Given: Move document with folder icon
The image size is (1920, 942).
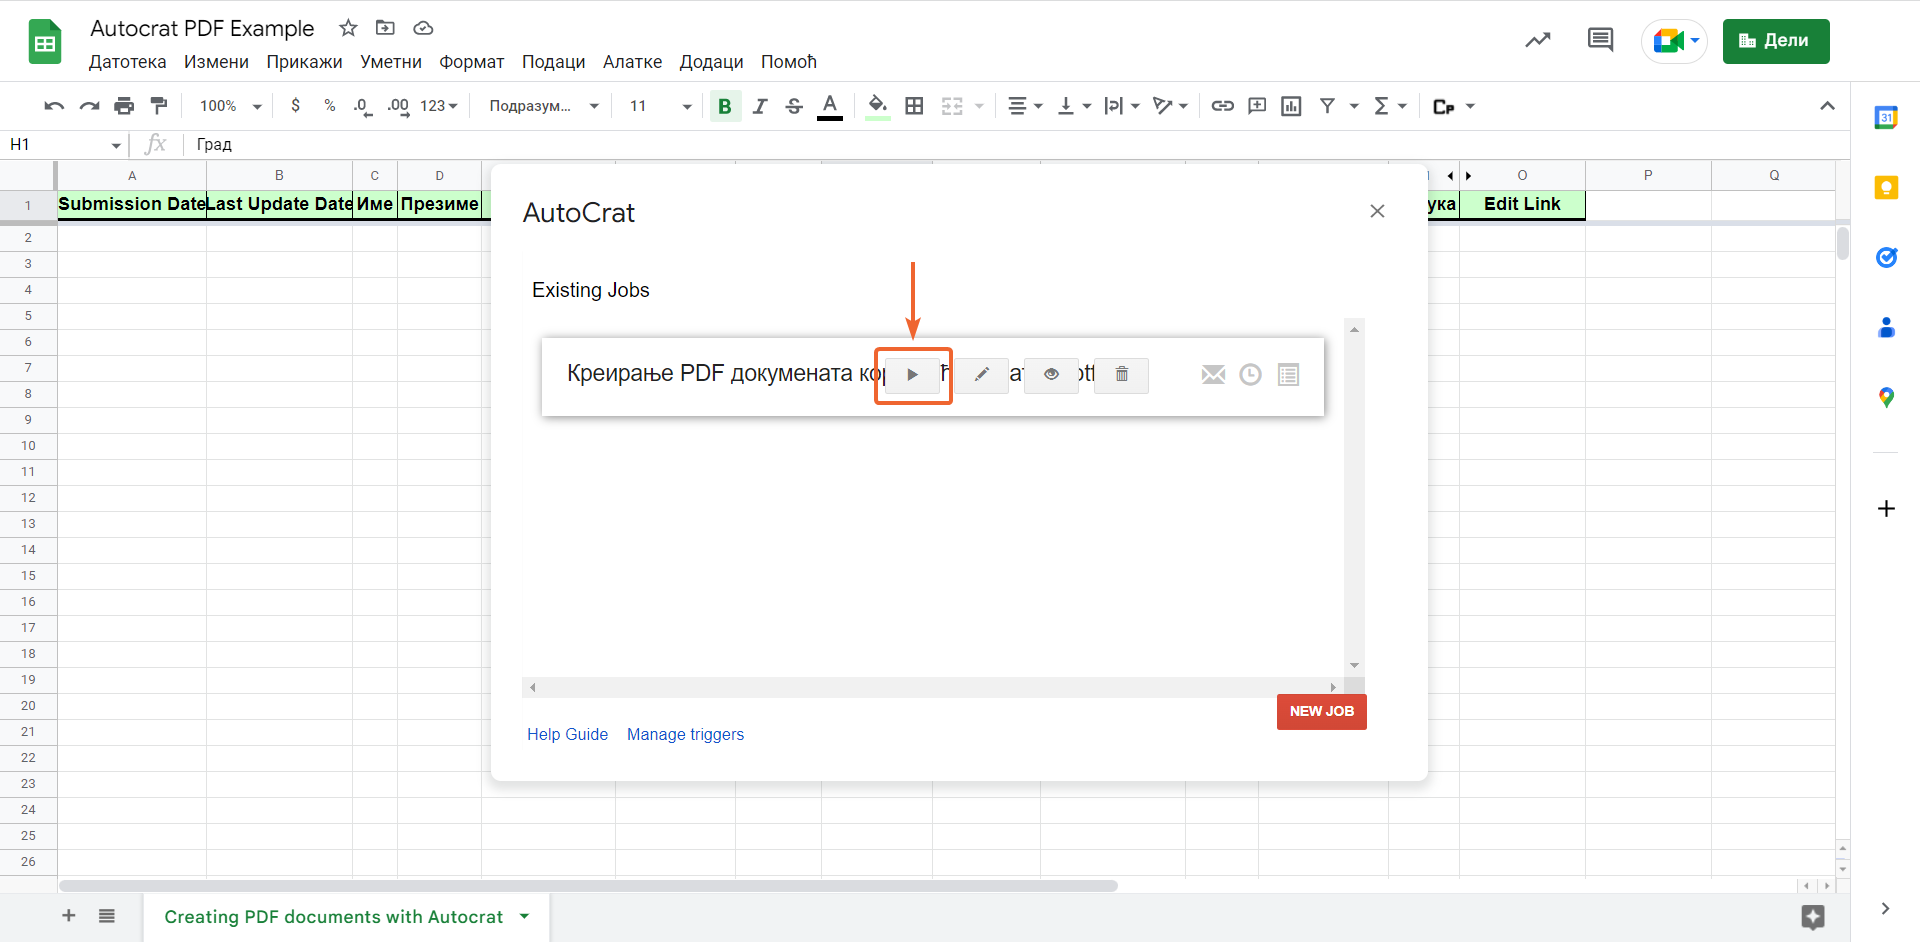Looking at the screenshot, I should pyautogui.click(x=385, y=28).
